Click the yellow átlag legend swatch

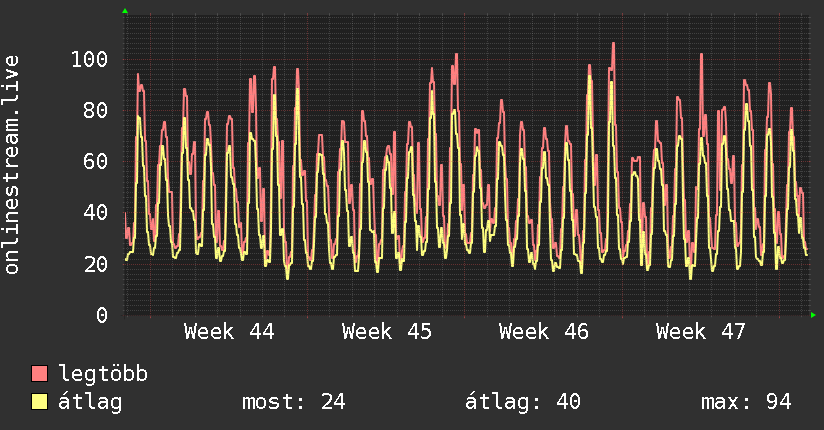point(40,402)
